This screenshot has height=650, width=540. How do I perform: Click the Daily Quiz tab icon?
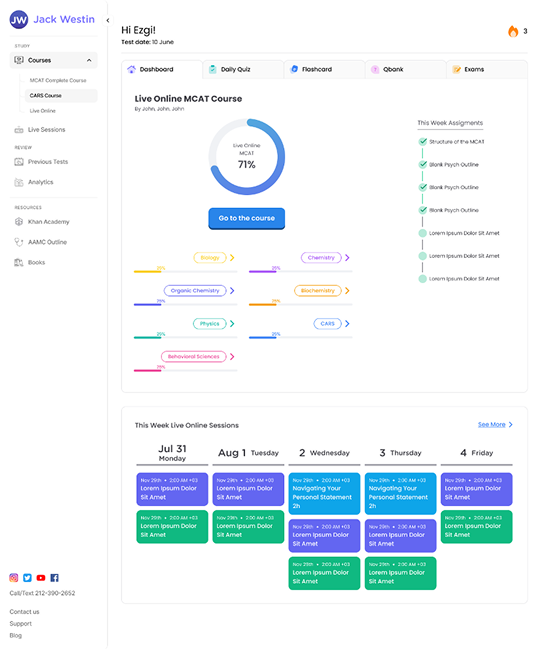[213, 69]
